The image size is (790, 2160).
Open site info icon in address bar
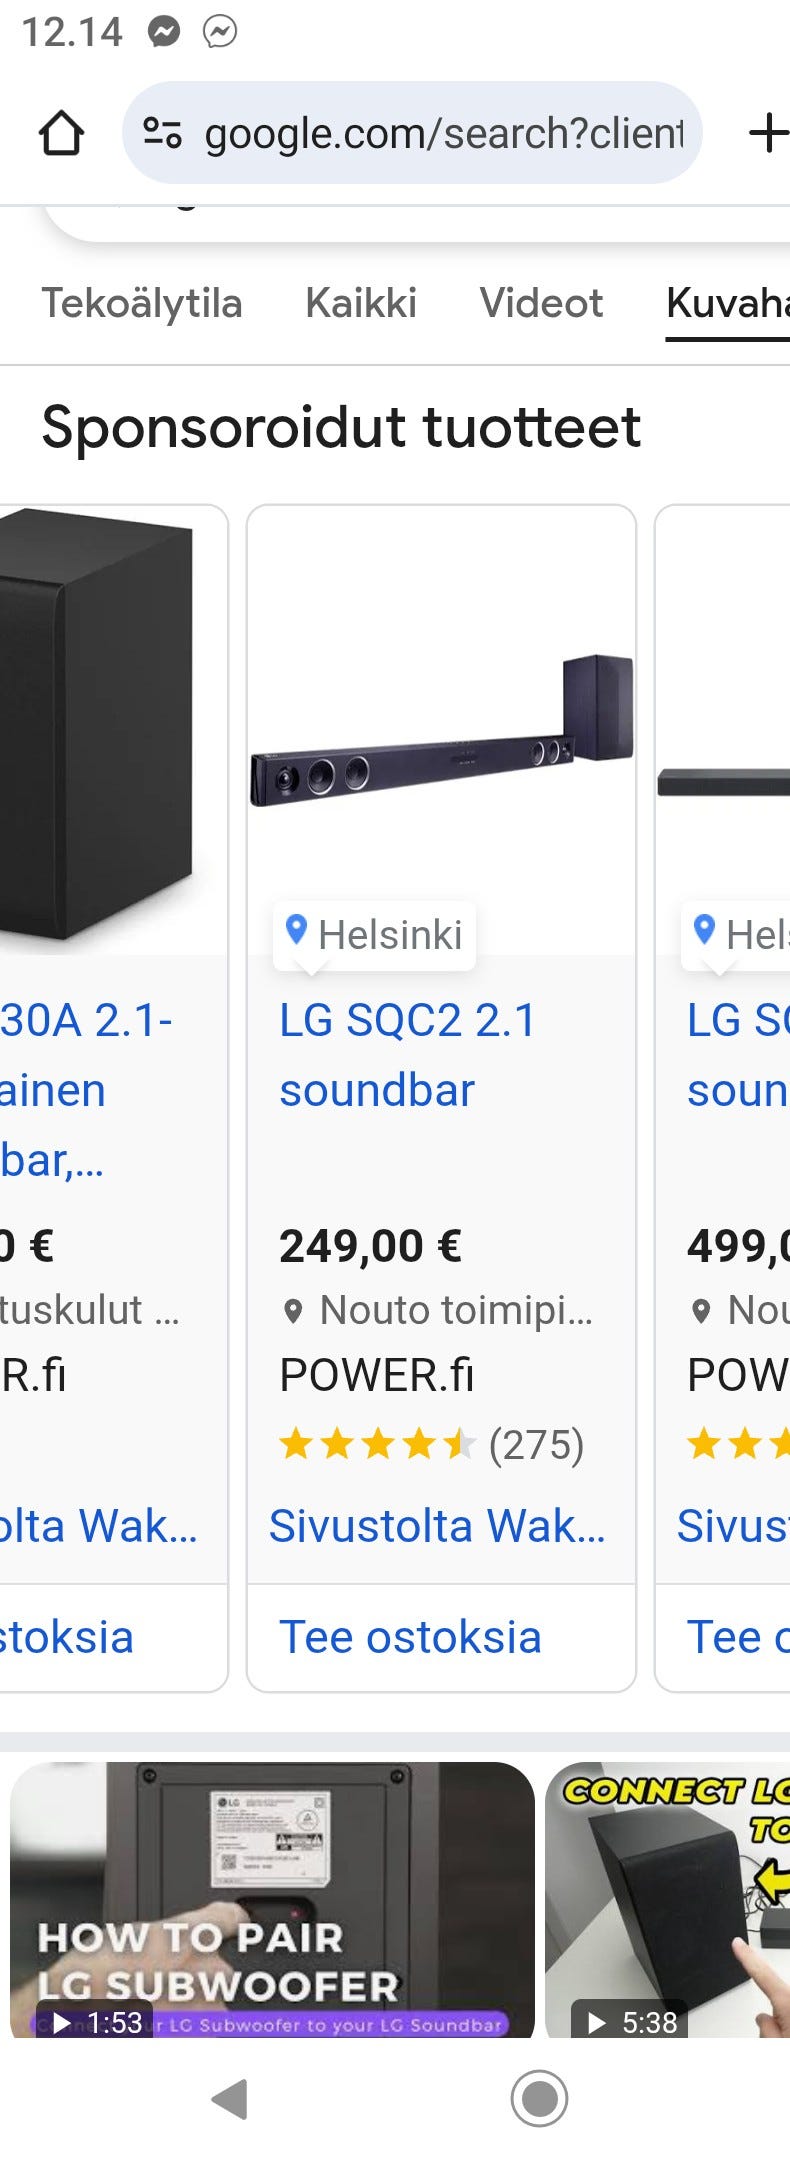point(162,133)
